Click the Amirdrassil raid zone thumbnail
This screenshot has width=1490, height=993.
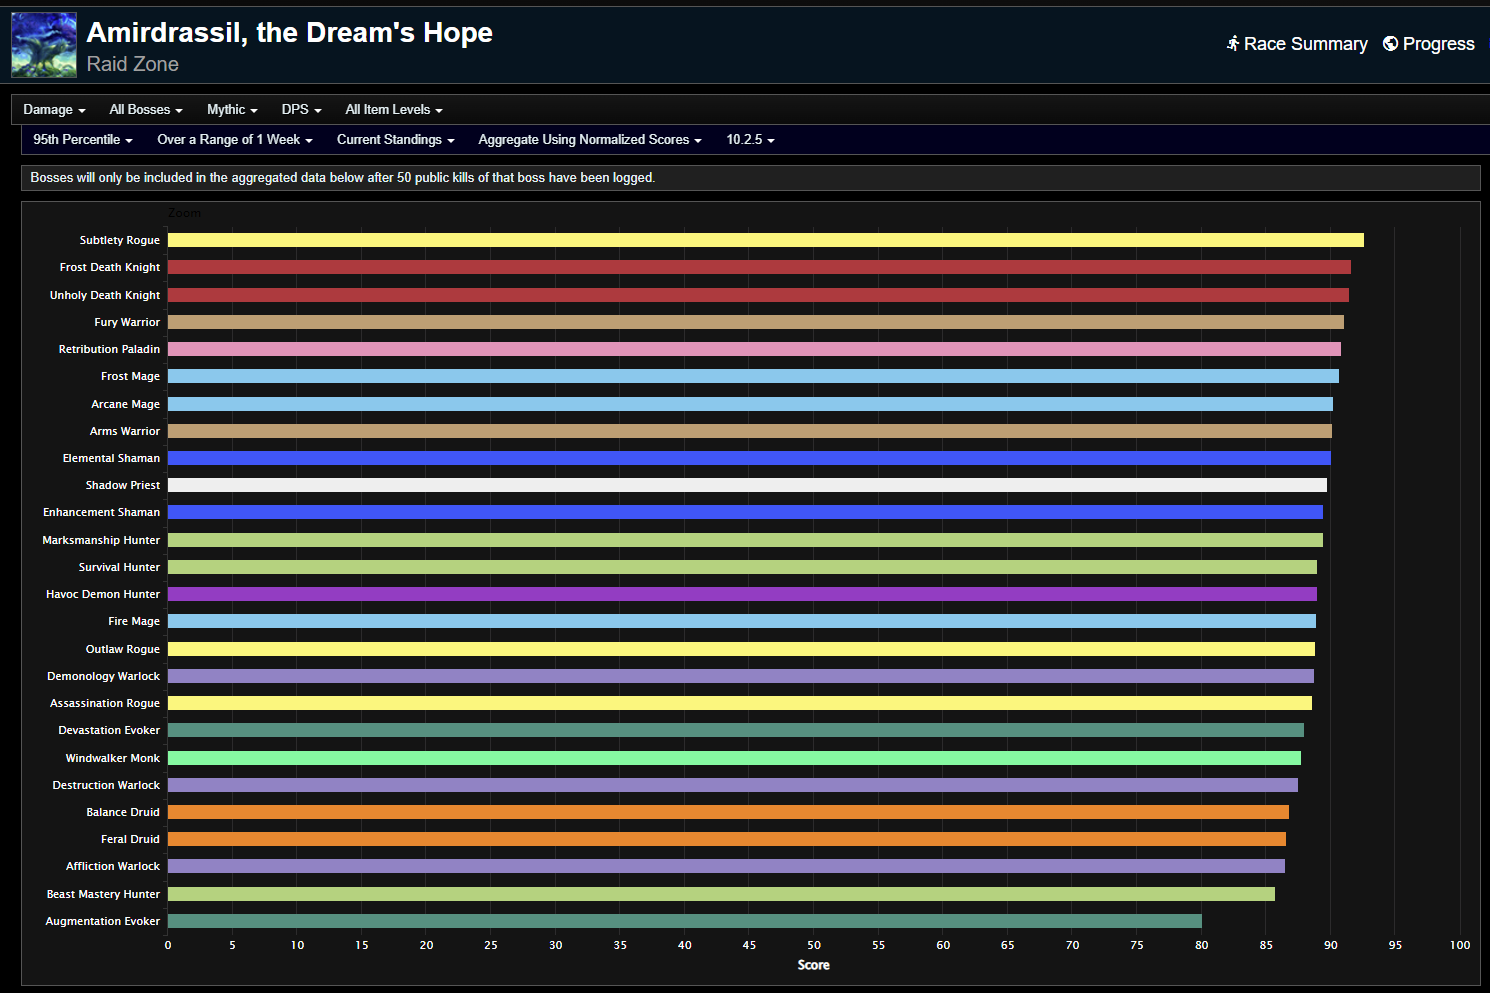[x=43, y=45]
